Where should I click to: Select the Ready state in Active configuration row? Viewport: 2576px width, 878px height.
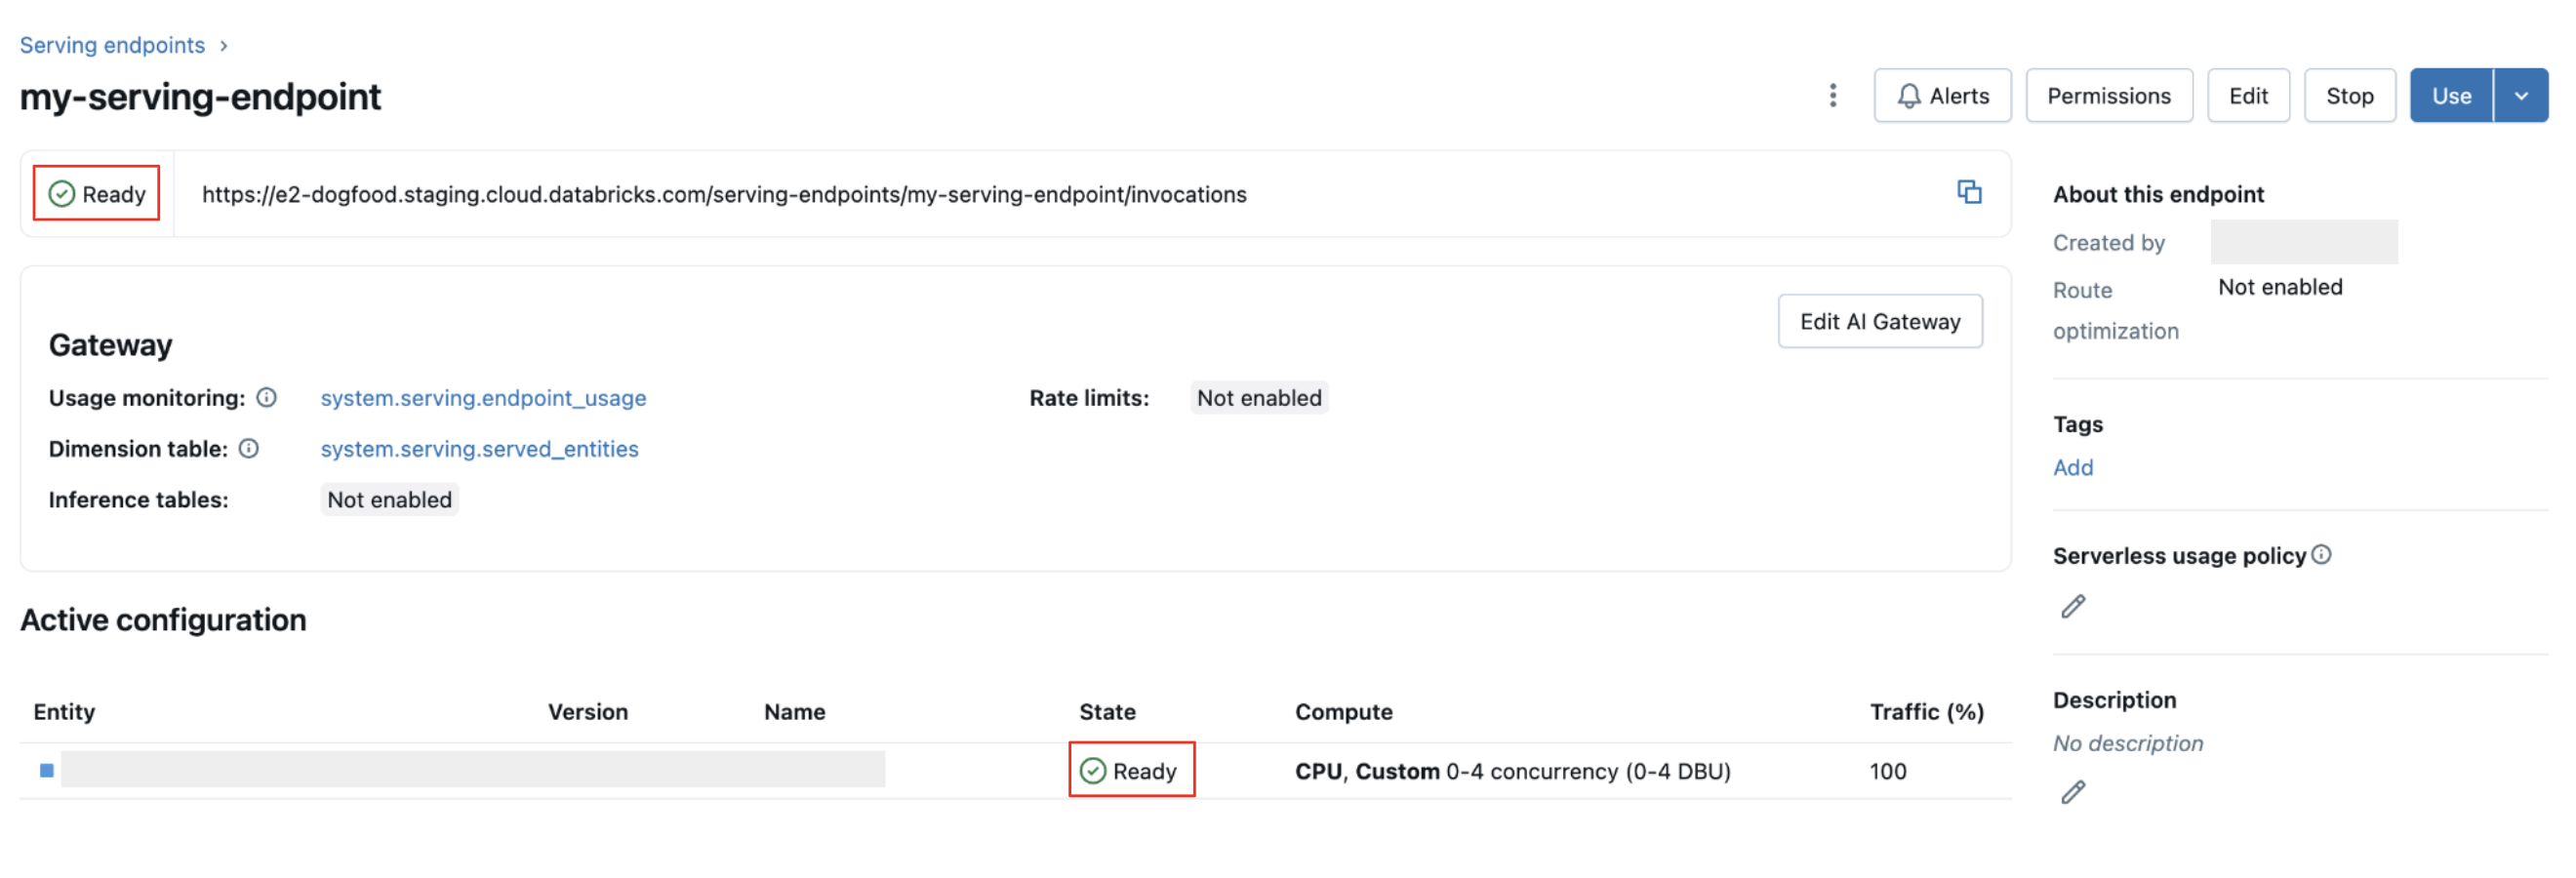pyautogui.click(x=1131, y=770)
